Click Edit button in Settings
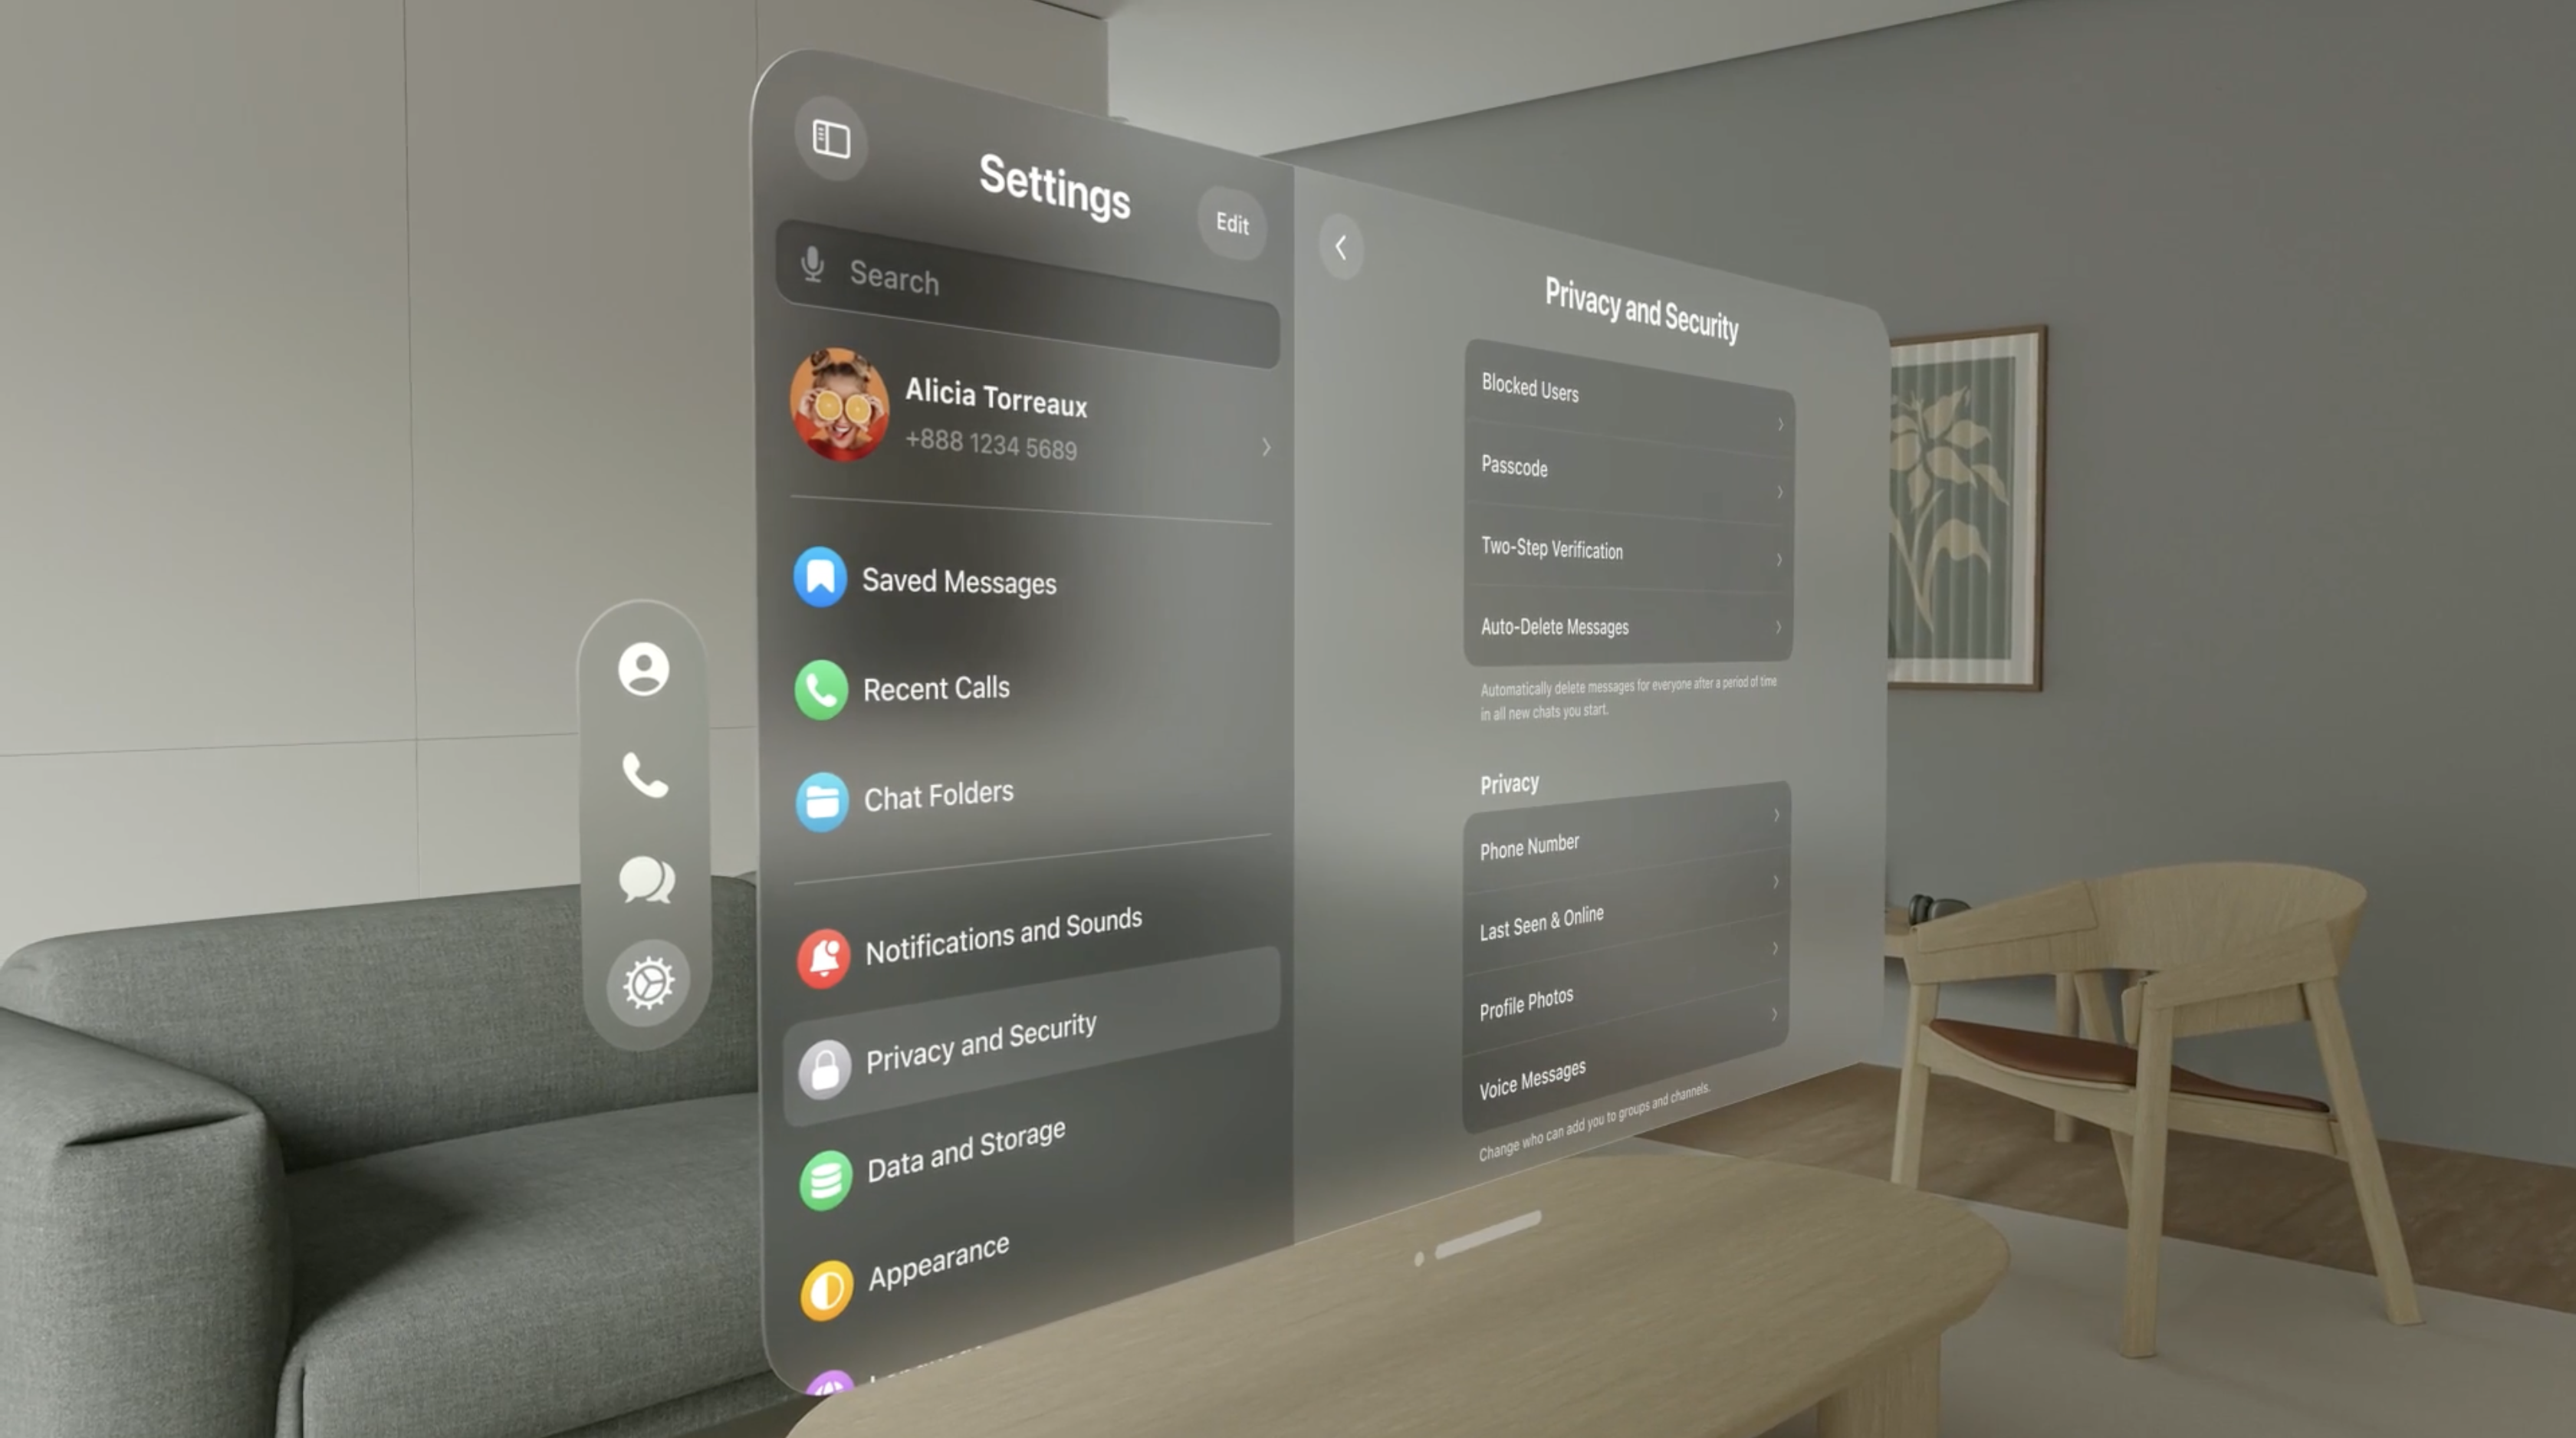2576x1438 pixels. point(1233,223)
